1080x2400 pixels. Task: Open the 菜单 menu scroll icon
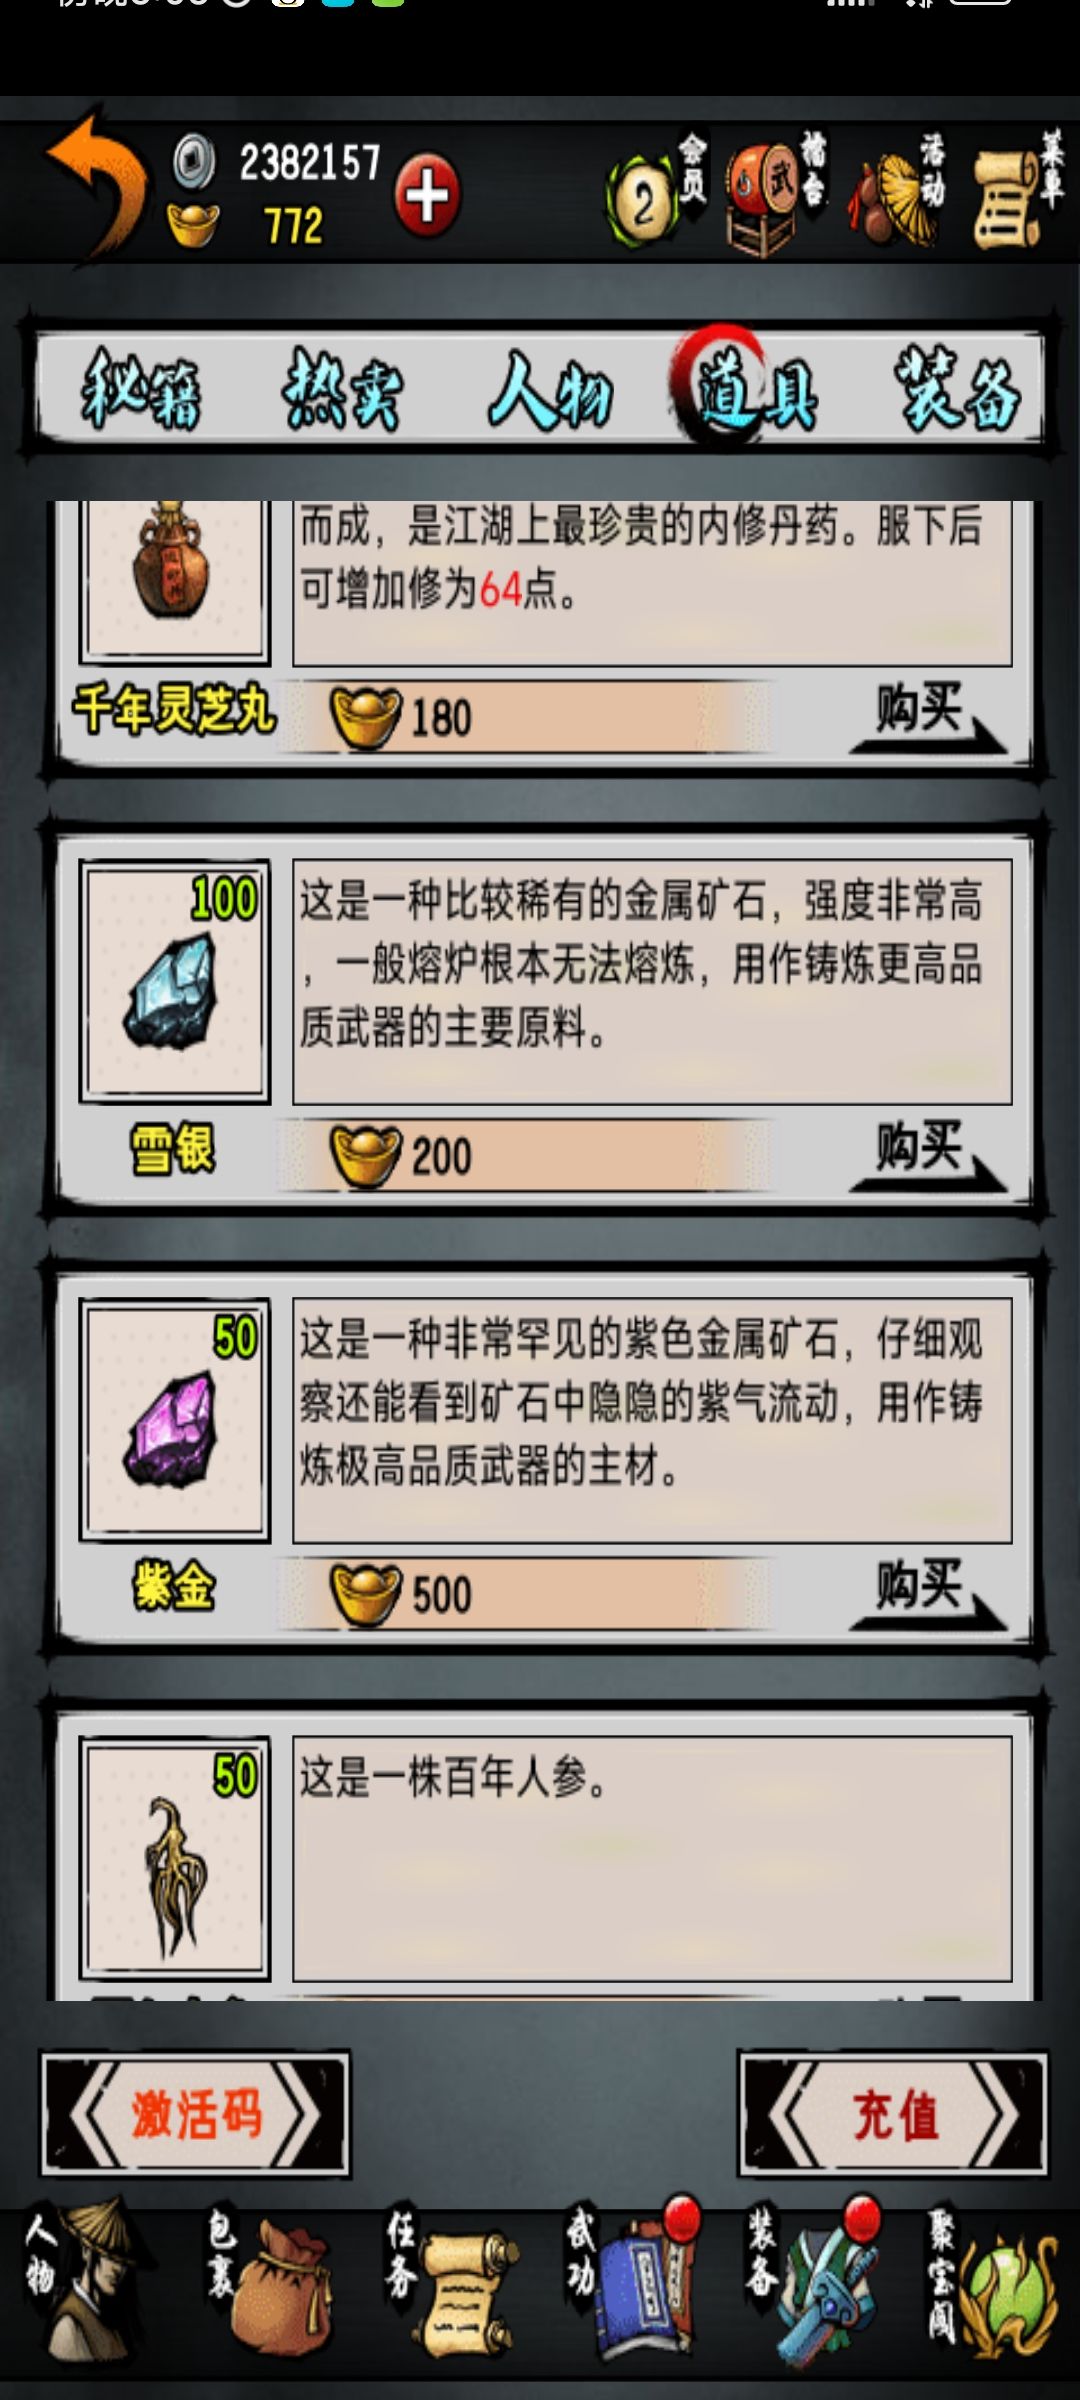tap(1018, 190)
